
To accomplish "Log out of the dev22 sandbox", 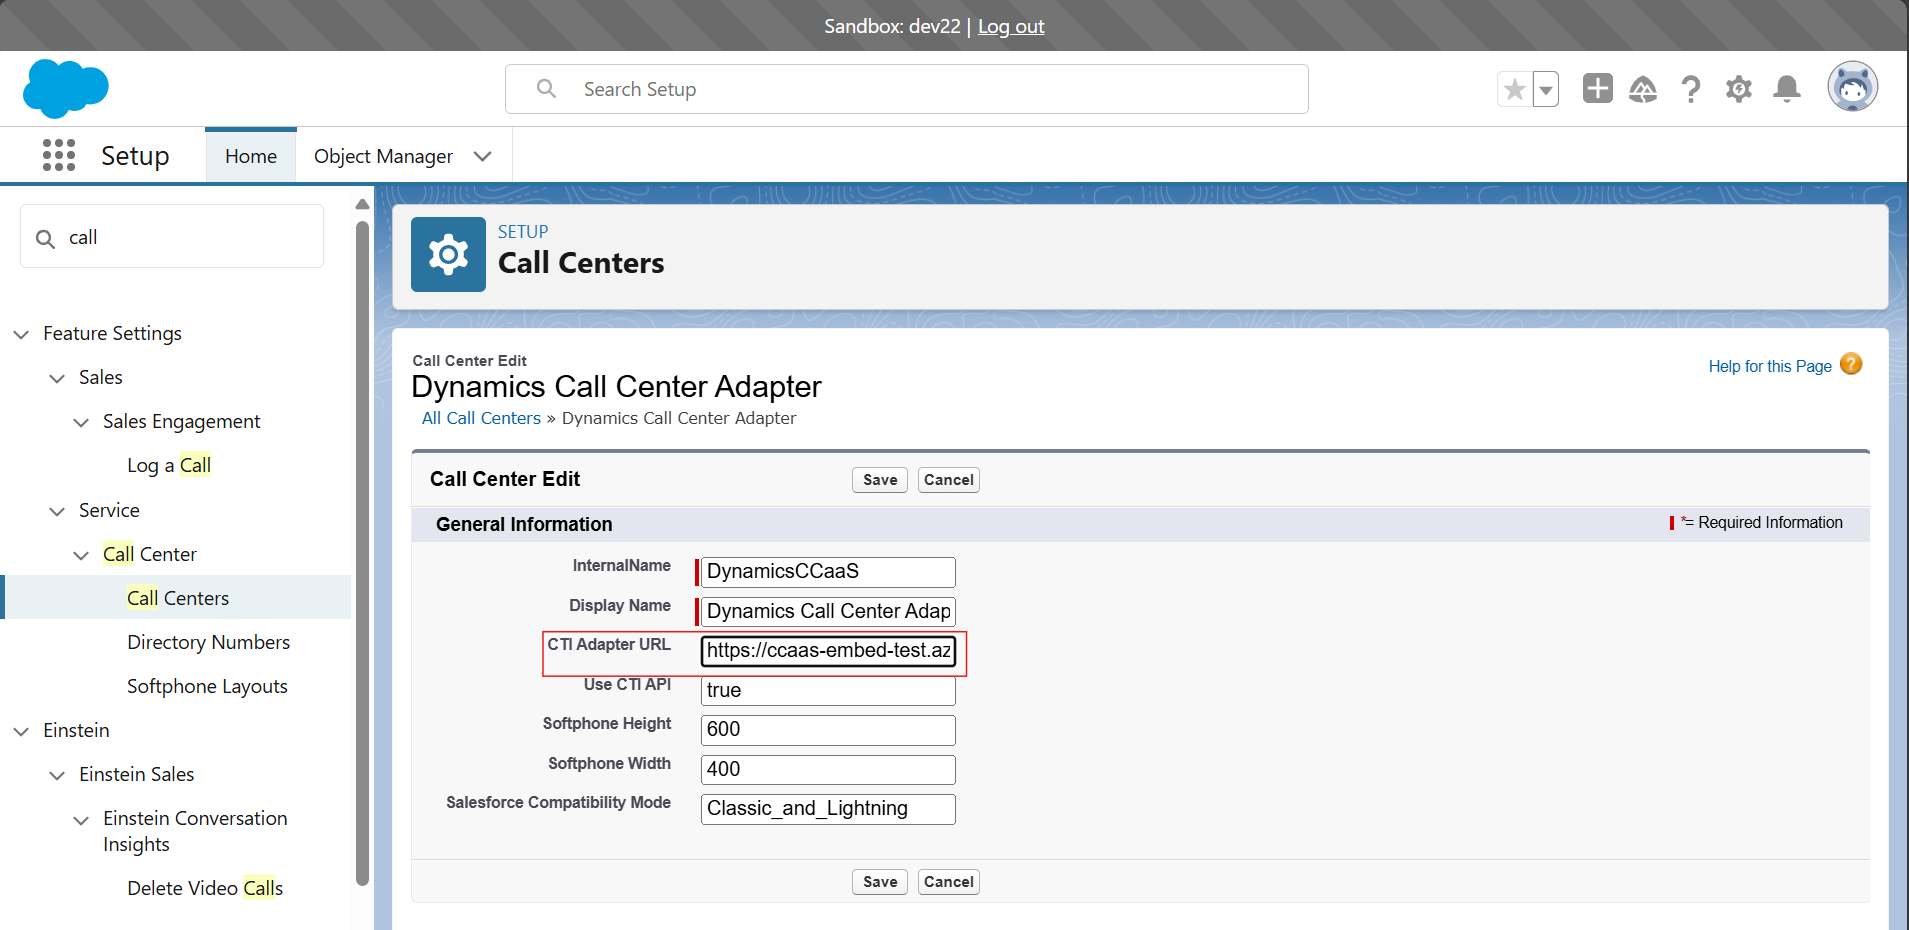I will tap(1011, 26).
